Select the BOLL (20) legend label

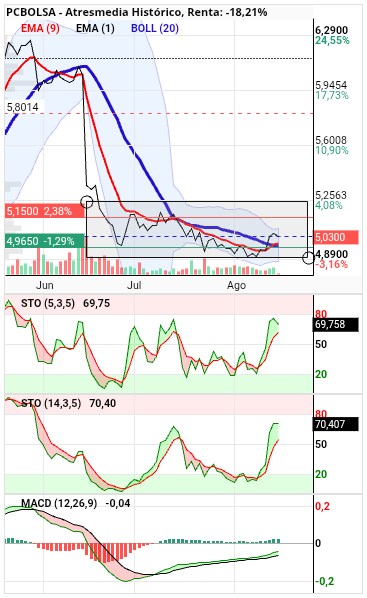coord(155,28)
